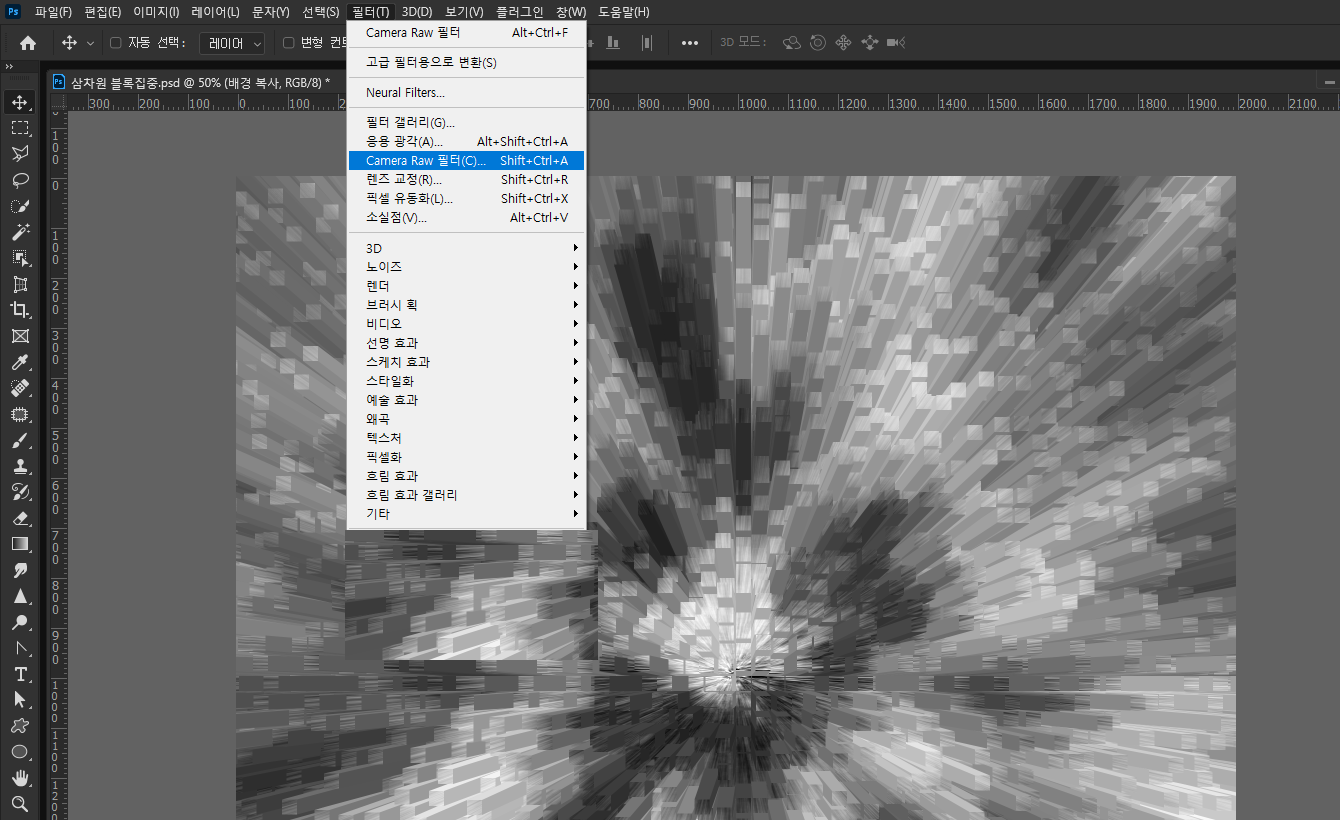Select the Lasso tool
Image resolution: width=1340 pixels, height=820 pixels.
[20, 180]
